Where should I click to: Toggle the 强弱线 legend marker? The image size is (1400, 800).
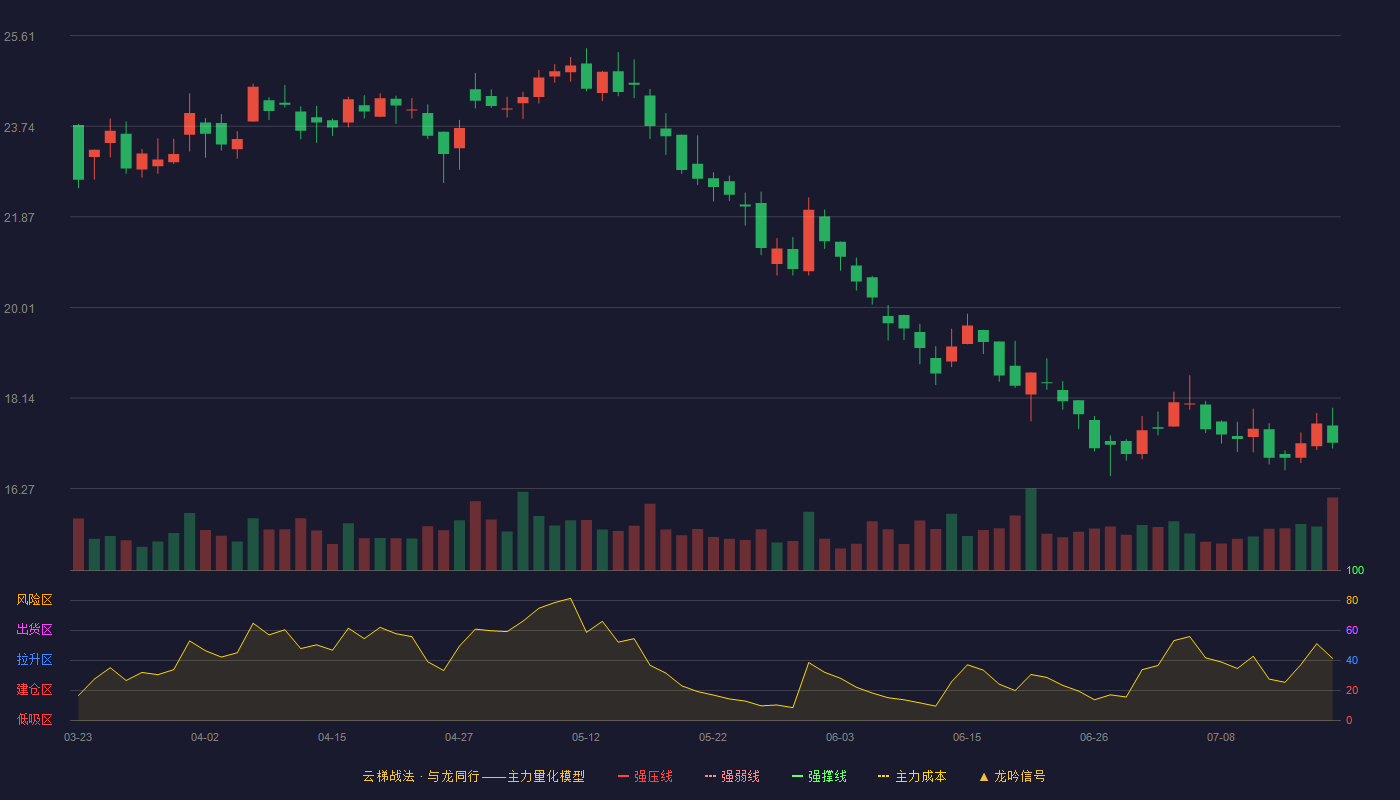tap(711, 776)
